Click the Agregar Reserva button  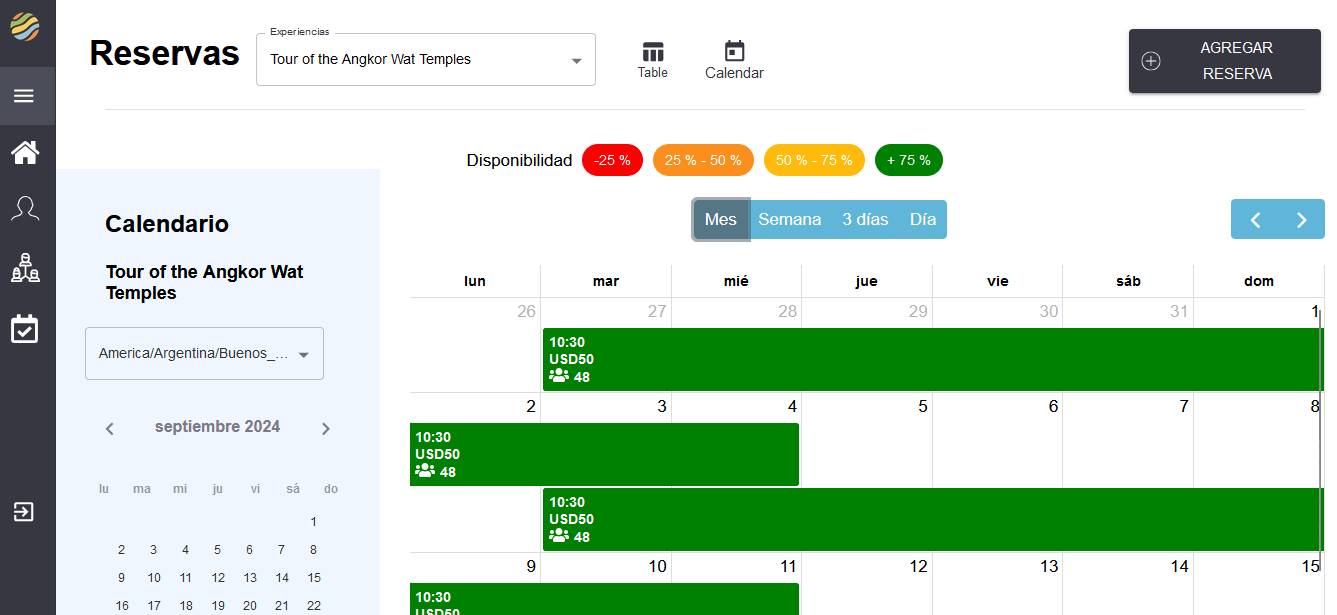[x=1224, y=61]
